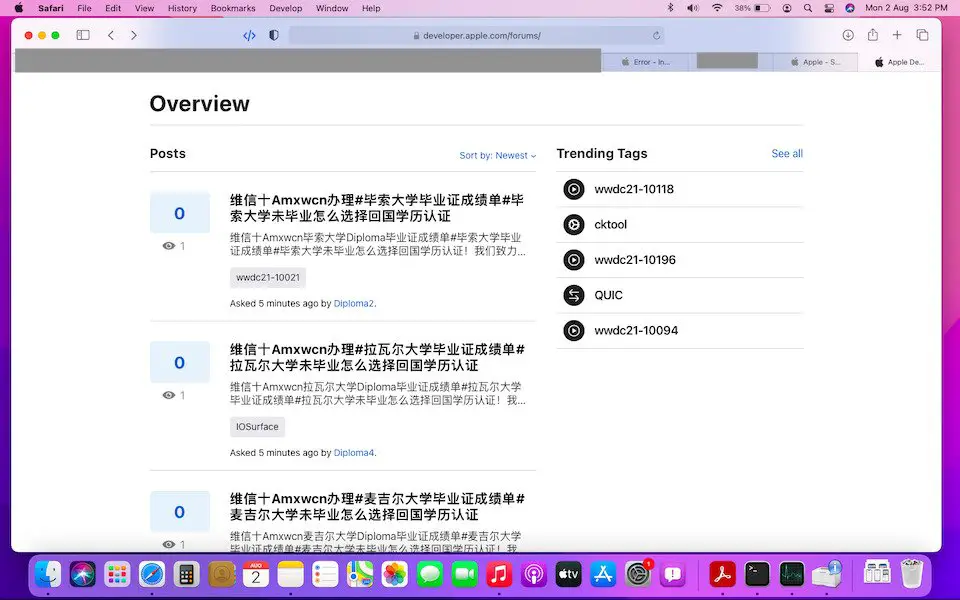Show the tab overview icon
The width and height of the screenshot is (960, 600).
(922, 35)
